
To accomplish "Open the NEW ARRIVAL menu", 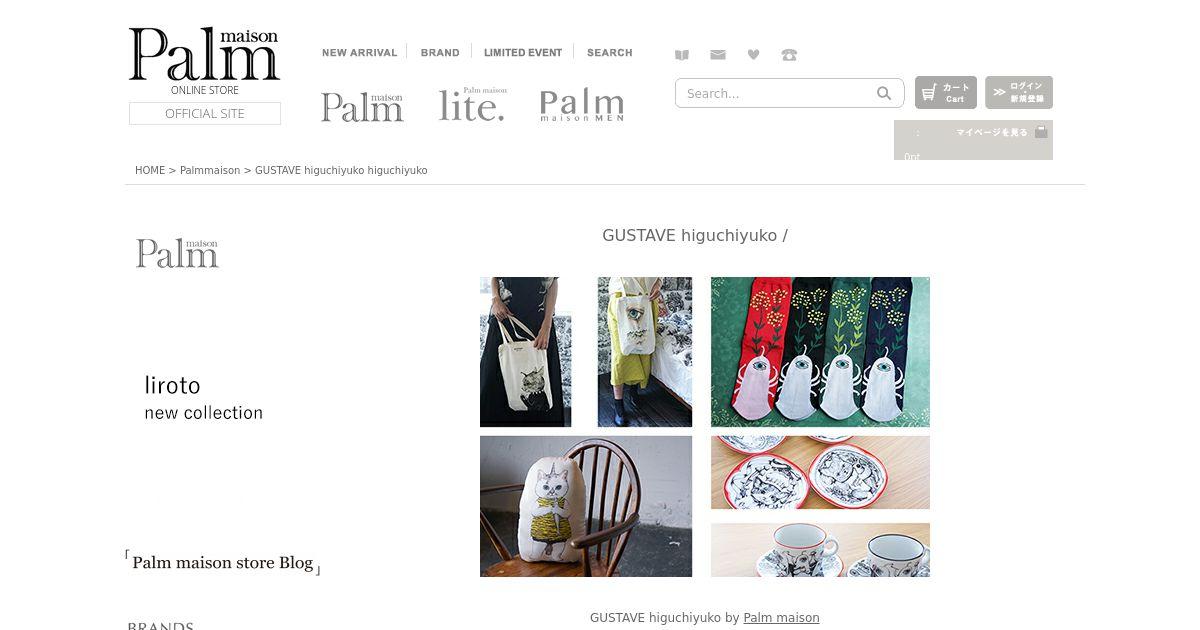I will [x=360, y=53].
